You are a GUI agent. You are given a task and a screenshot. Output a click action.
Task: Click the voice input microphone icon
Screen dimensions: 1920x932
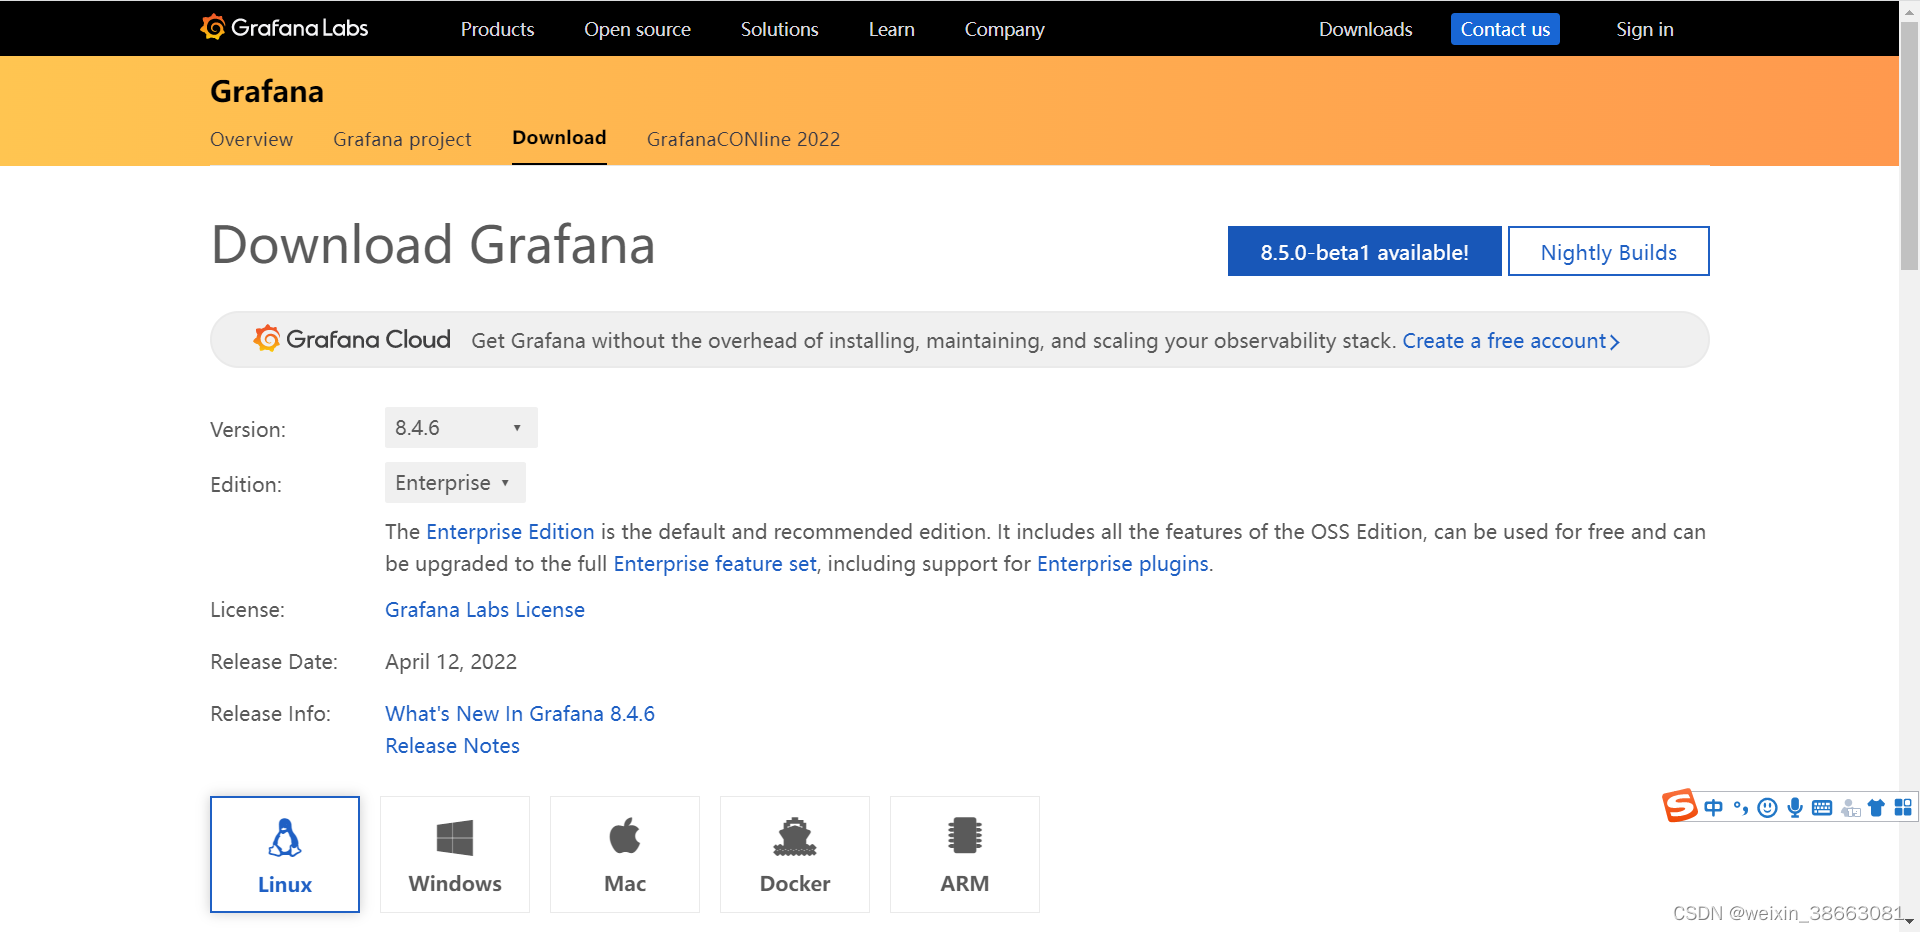click(x=1795, y=807)
